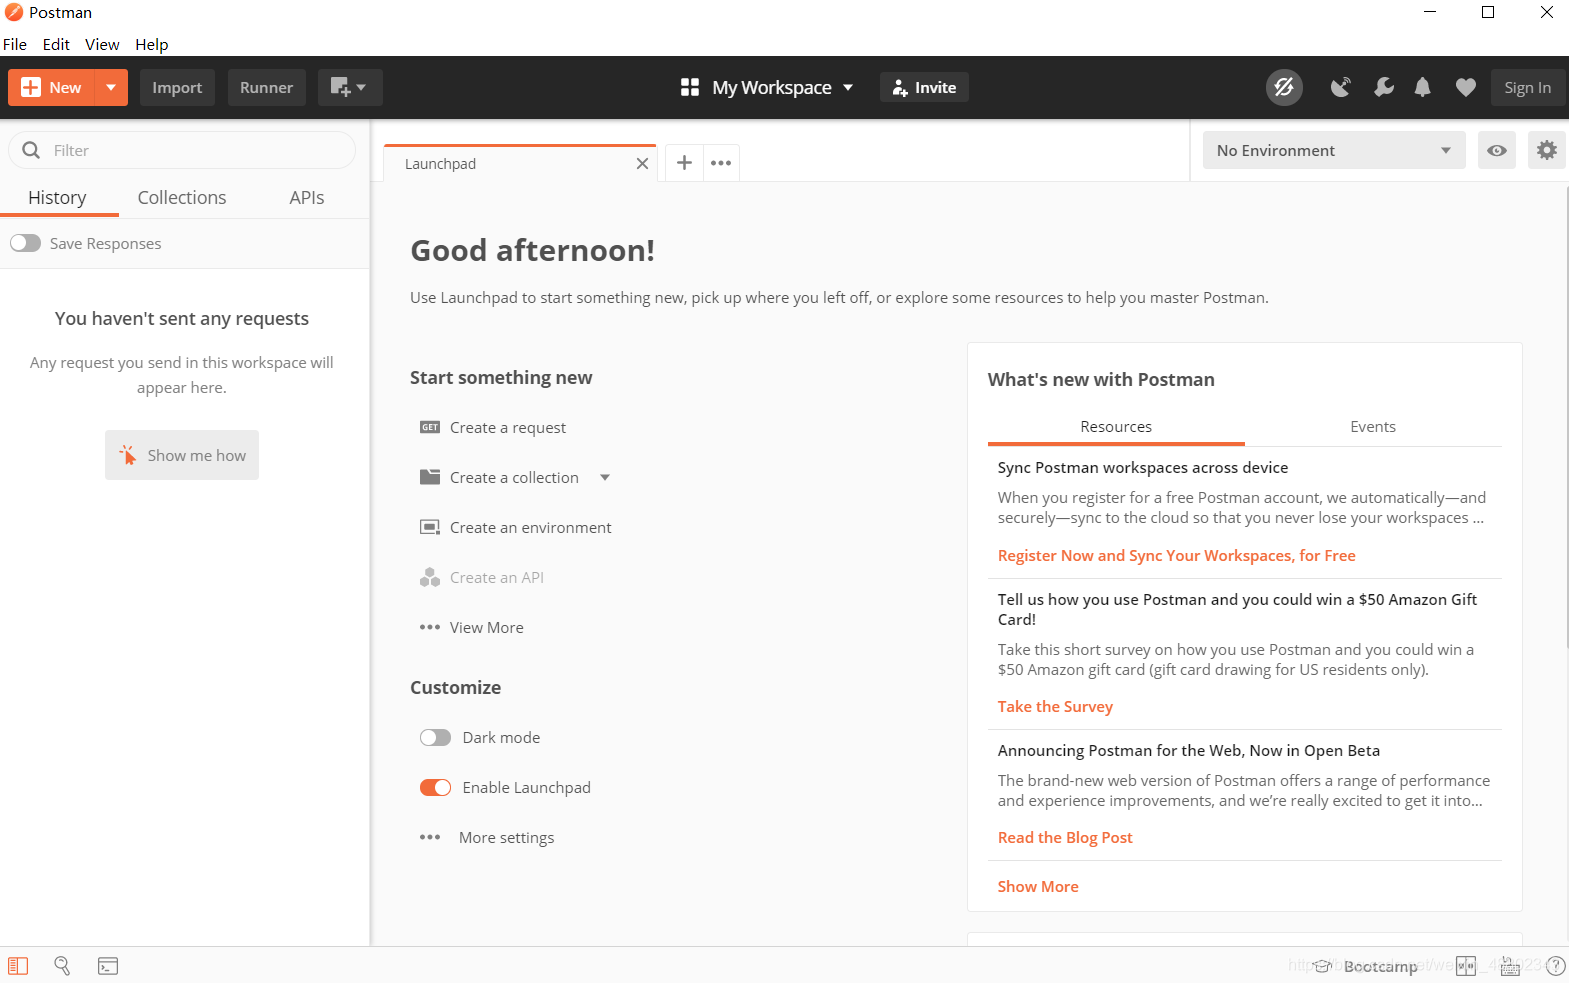The image size is (1569, 983).
Task: Open the tab options ellipsis menu
Action: pos(721,162)
